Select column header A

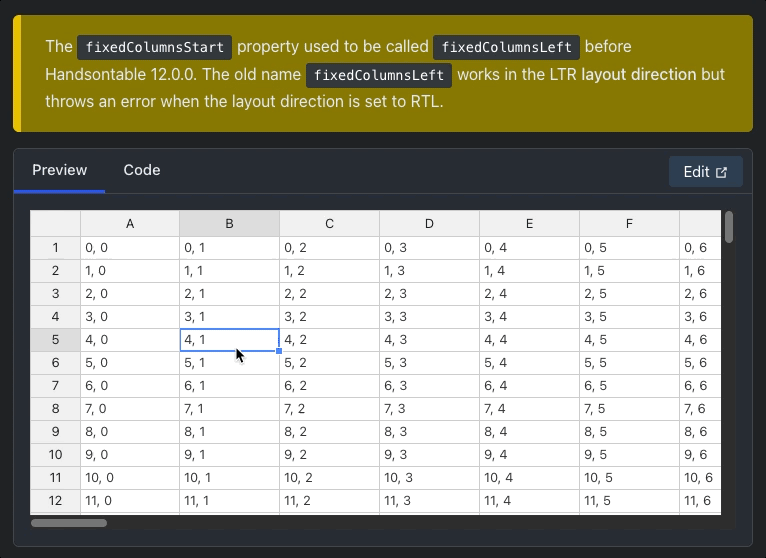coord(130,224)
